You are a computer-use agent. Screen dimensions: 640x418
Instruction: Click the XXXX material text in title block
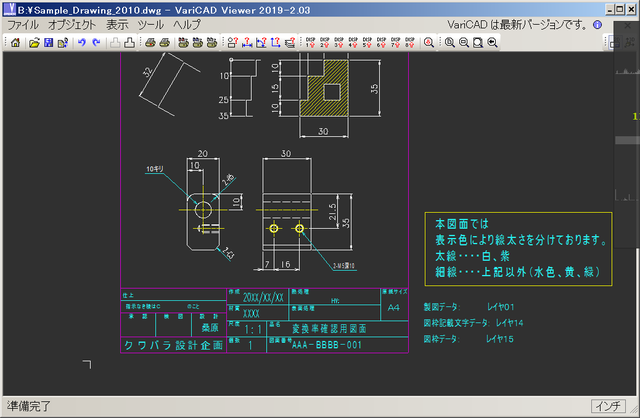(251, 314)
